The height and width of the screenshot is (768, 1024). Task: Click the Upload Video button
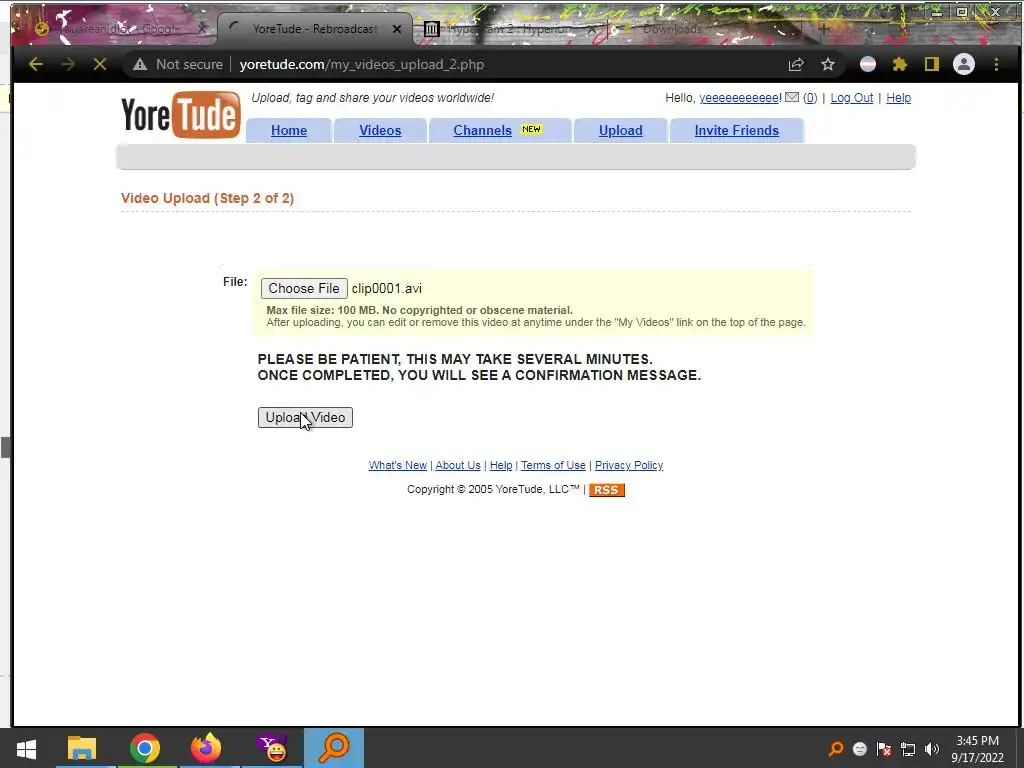tap(305, 417)
